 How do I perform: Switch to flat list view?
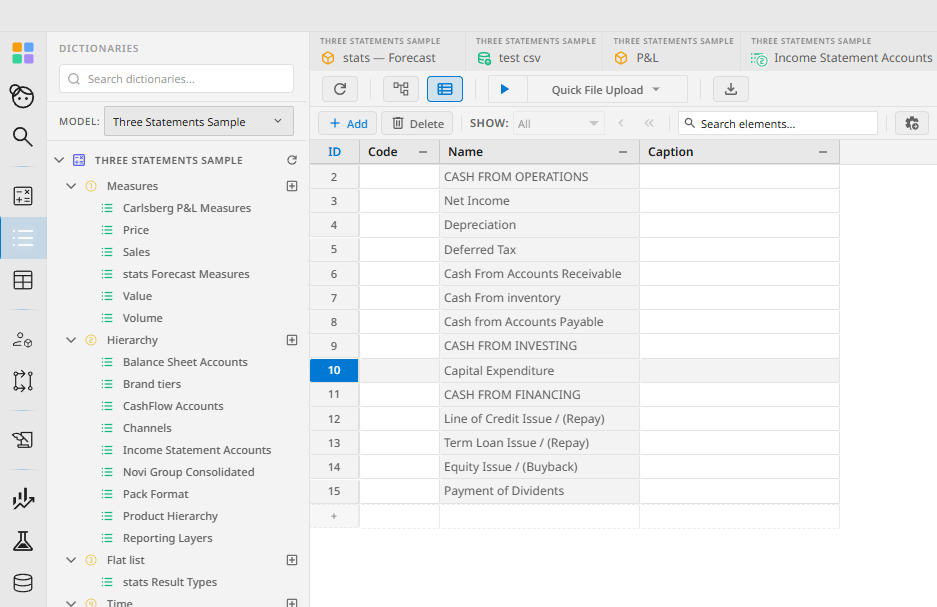click(x=445, y=90)
